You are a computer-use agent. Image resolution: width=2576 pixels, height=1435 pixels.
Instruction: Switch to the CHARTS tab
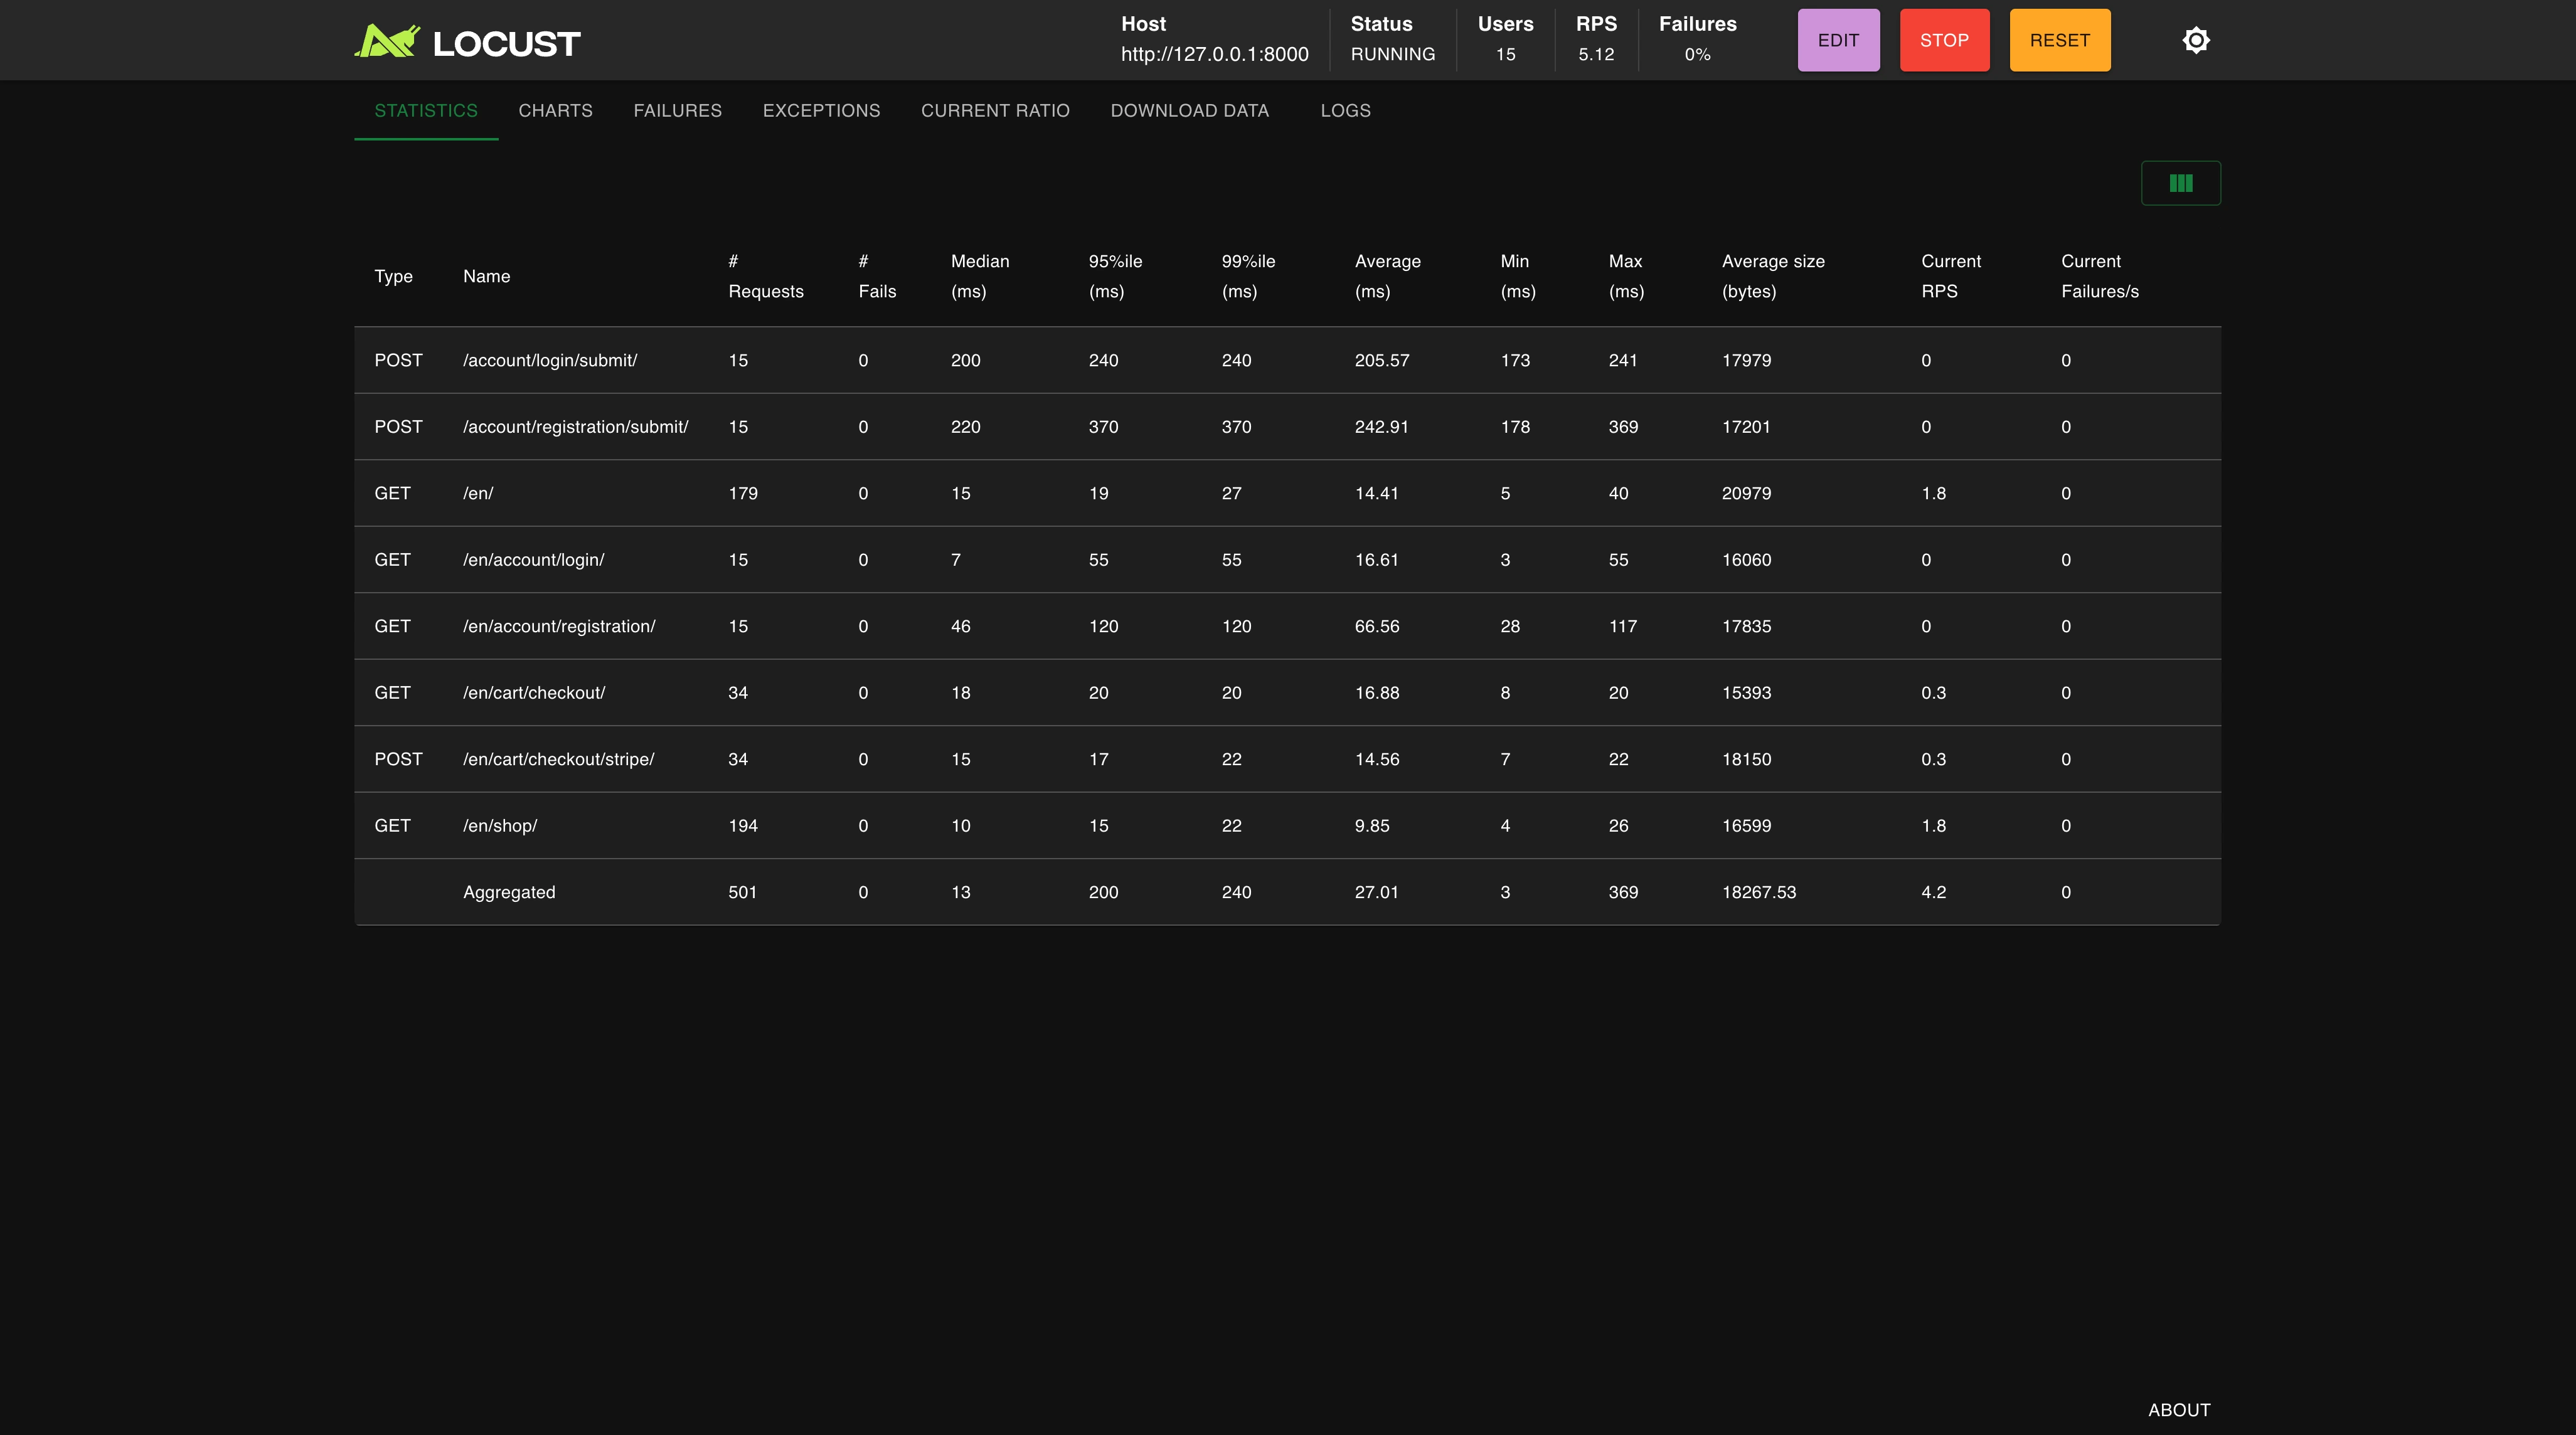tap(555, 110)
